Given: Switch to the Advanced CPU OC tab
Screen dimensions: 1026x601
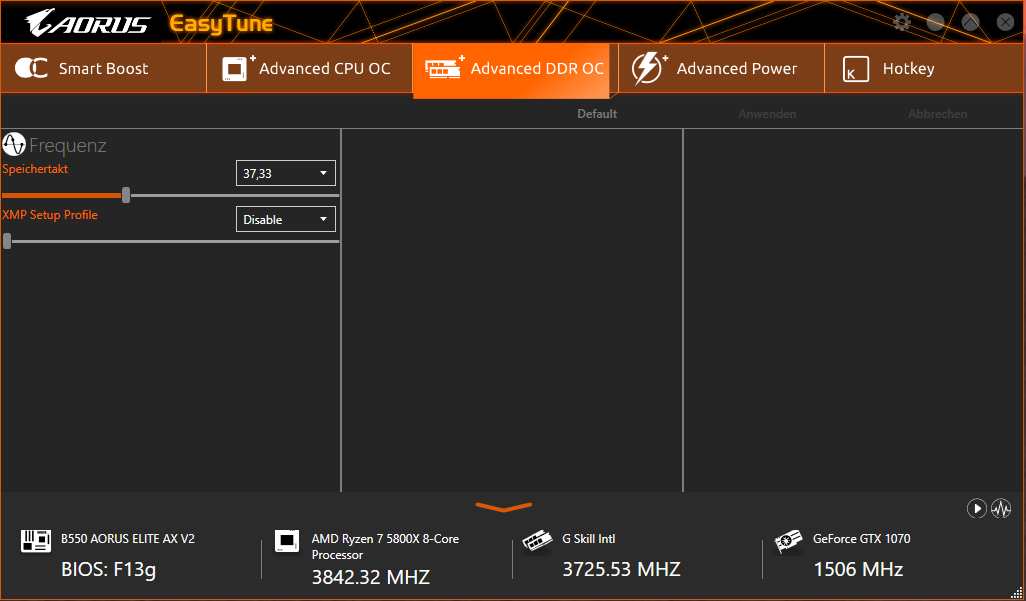Looking at the screenshot, I should click(310, 68).
